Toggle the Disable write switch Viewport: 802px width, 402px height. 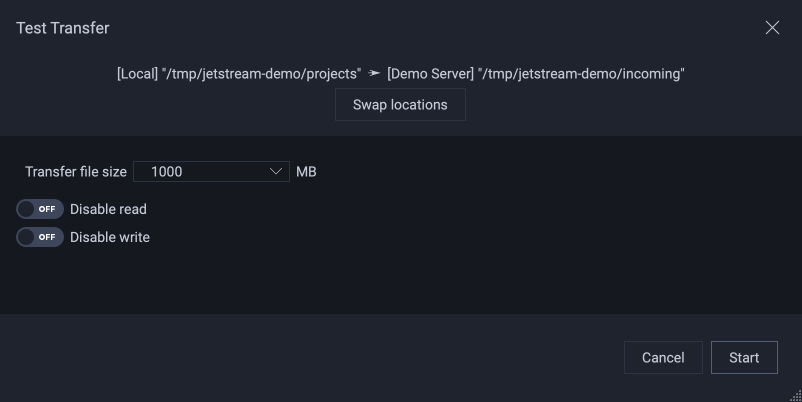click(40, 237)
